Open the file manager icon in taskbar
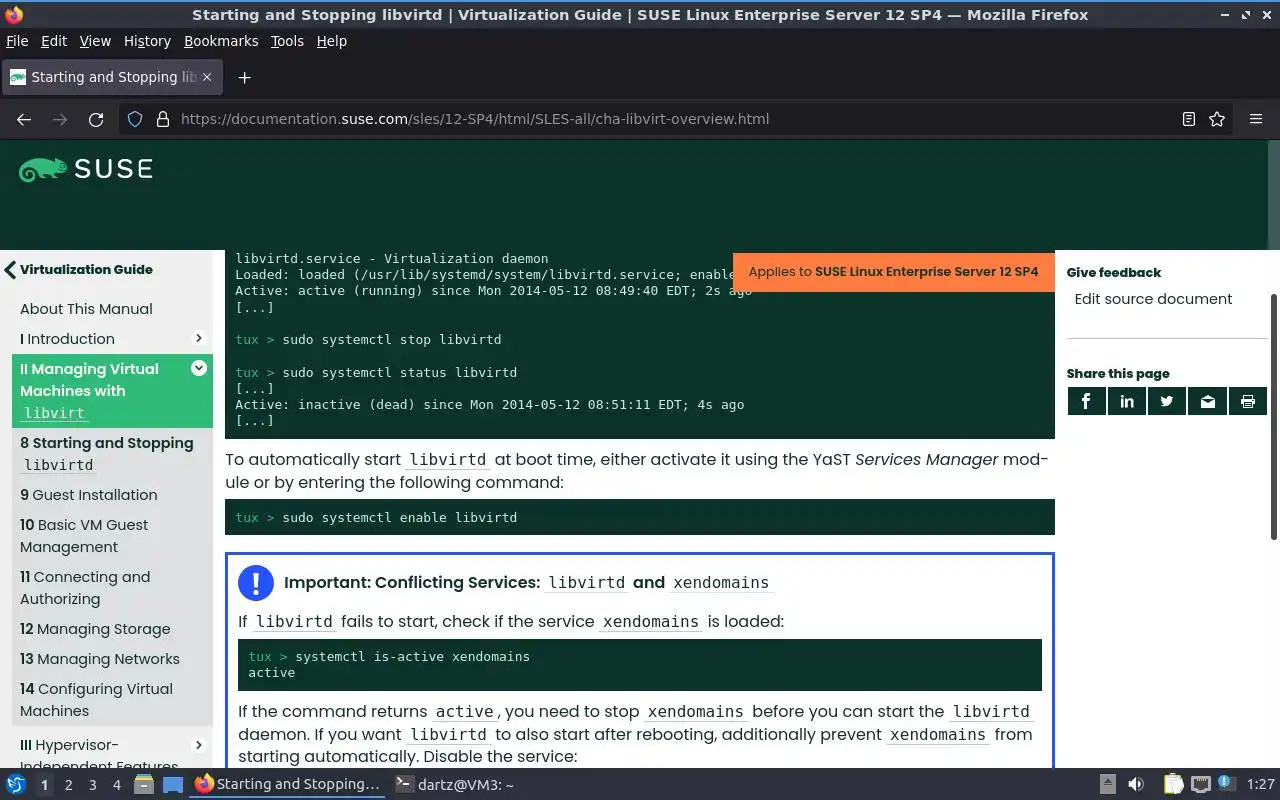 (x=143, y=784)
